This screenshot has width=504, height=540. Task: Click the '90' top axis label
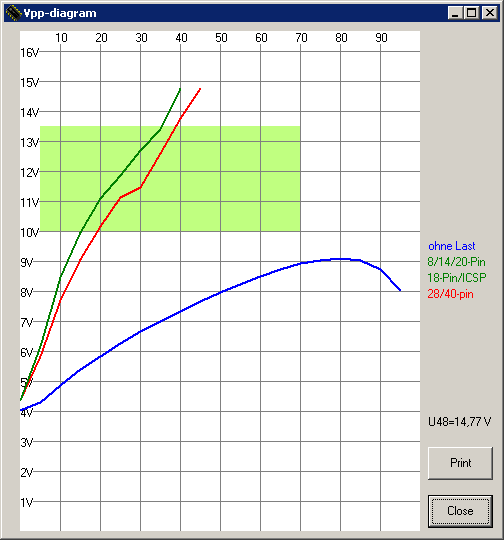pos(381,38)
